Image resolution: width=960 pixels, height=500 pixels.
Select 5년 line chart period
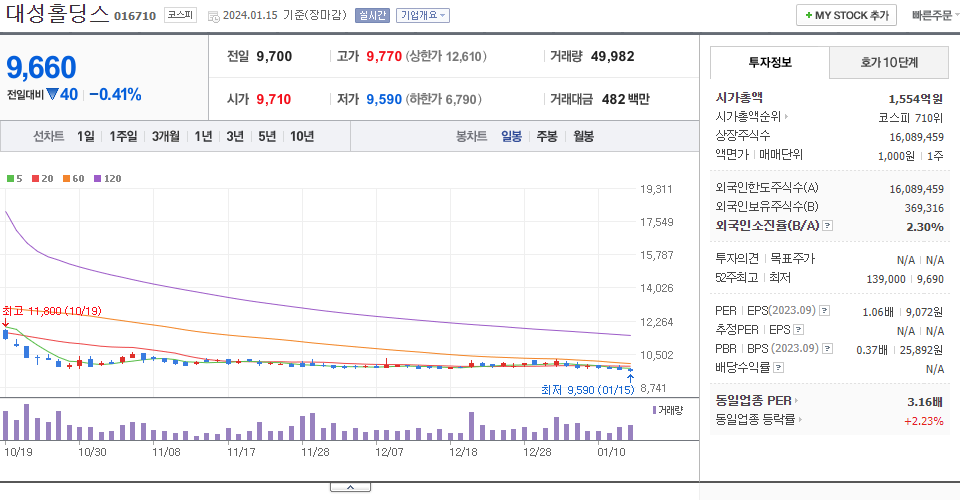(267, 136)
